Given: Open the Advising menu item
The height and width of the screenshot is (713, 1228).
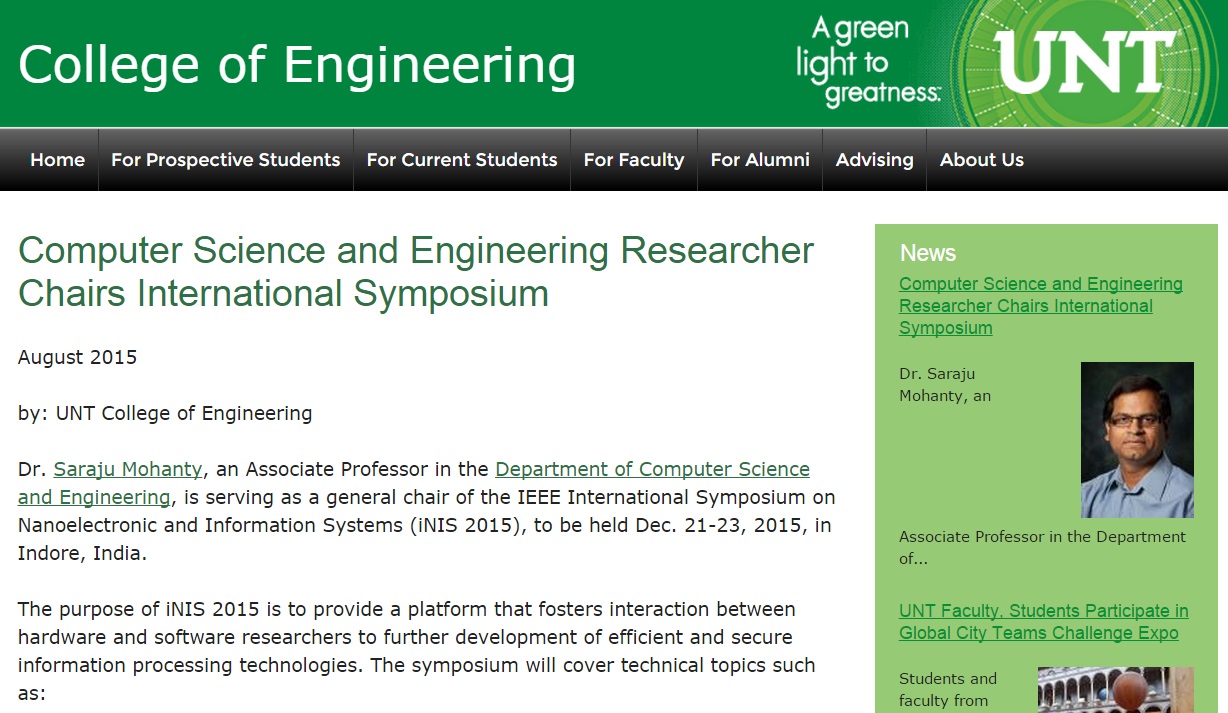Looking at the screenshot, I should [875, 160].
